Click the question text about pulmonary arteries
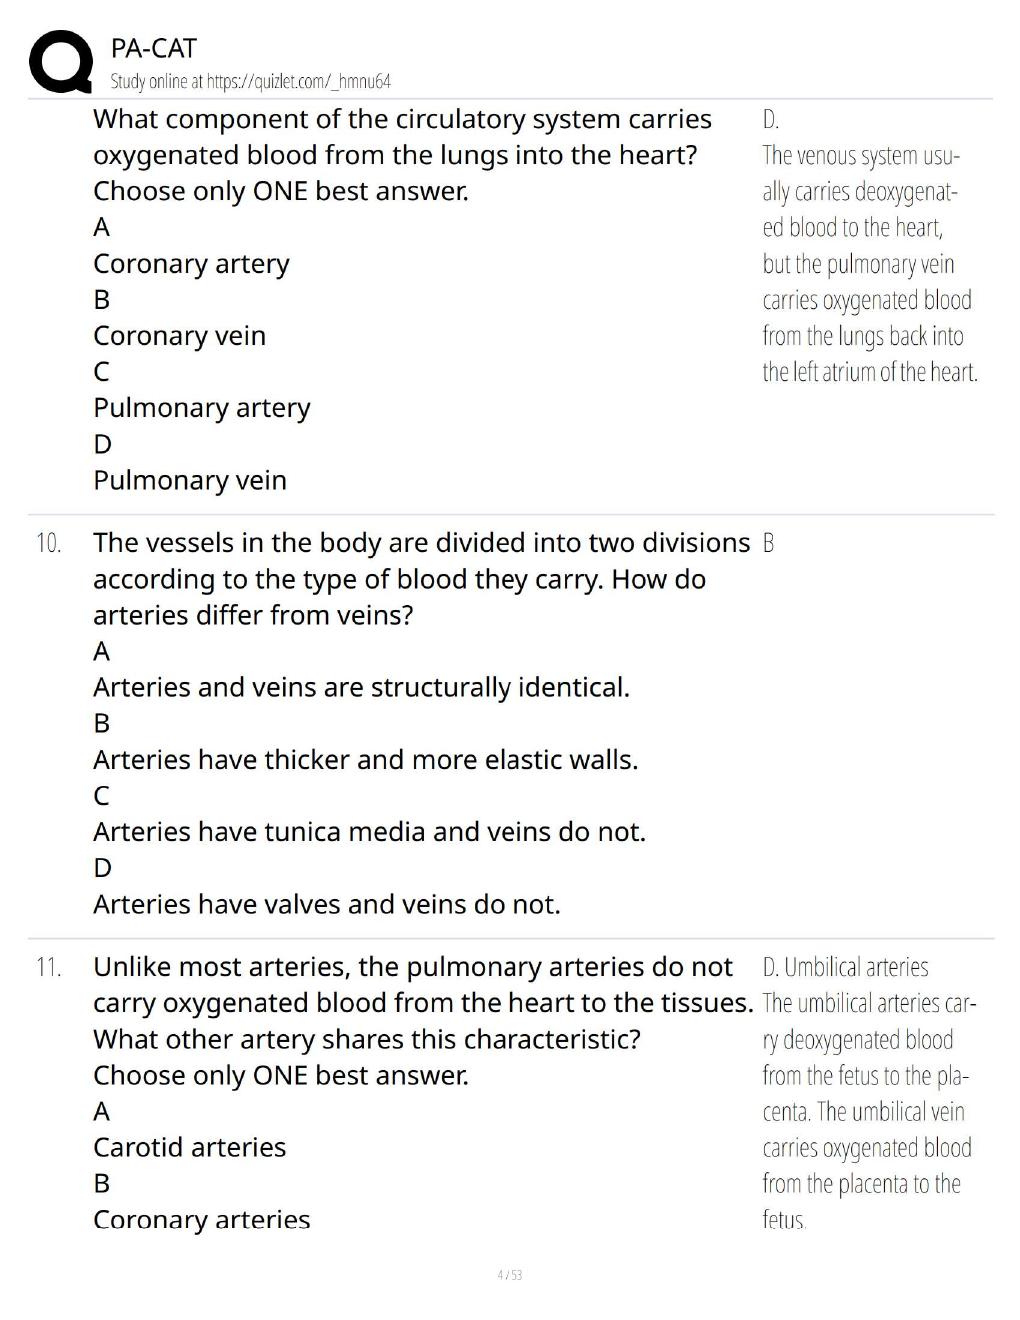Image resolution: width=1020 pixels, height=1320 pixels. coord(423,1021)
